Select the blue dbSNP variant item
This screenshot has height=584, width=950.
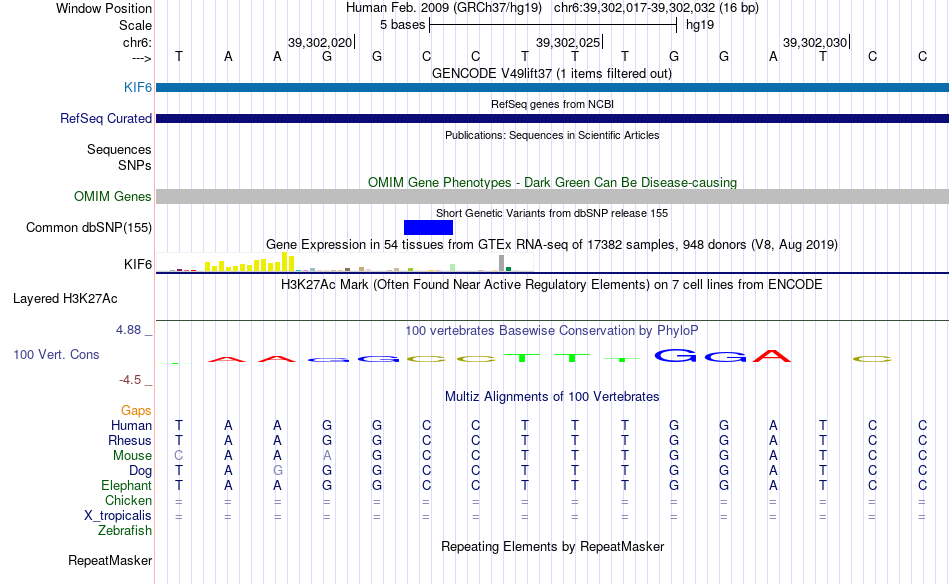click(x=428, y=227)
